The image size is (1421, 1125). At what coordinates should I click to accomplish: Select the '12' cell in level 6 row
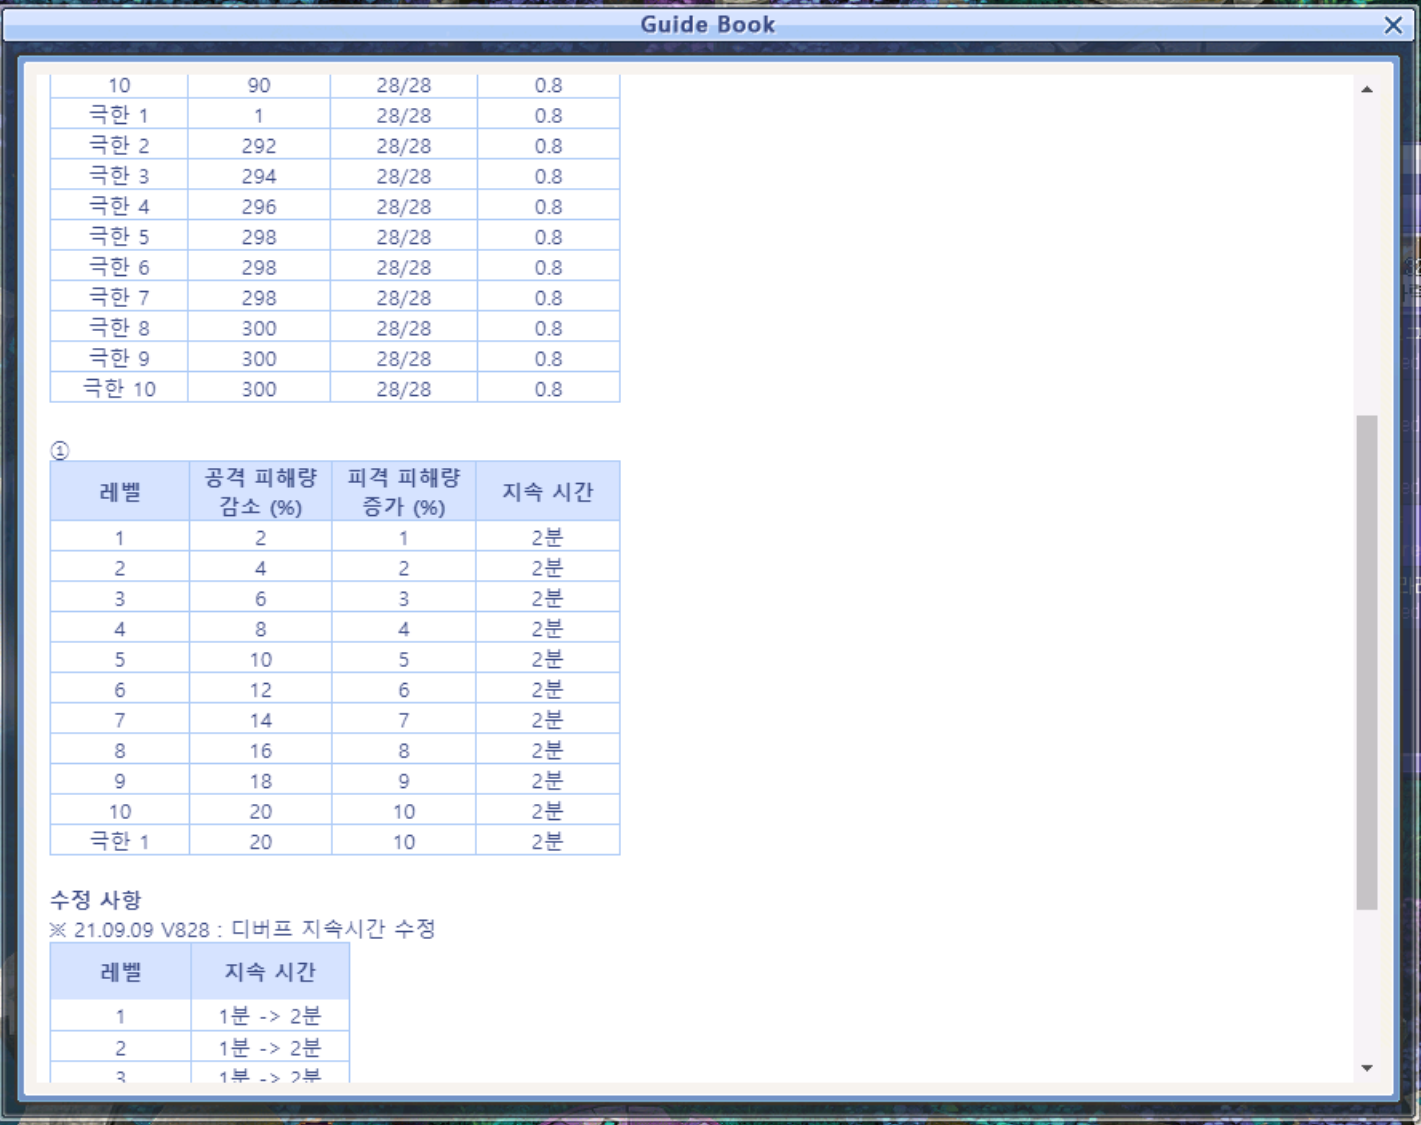(261, 690)
